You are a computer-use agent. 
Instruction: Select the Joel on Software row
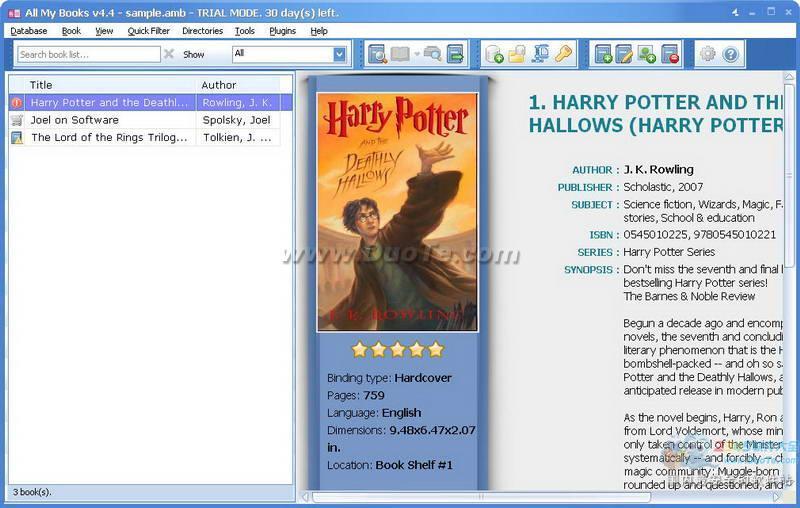coord(144,120)
